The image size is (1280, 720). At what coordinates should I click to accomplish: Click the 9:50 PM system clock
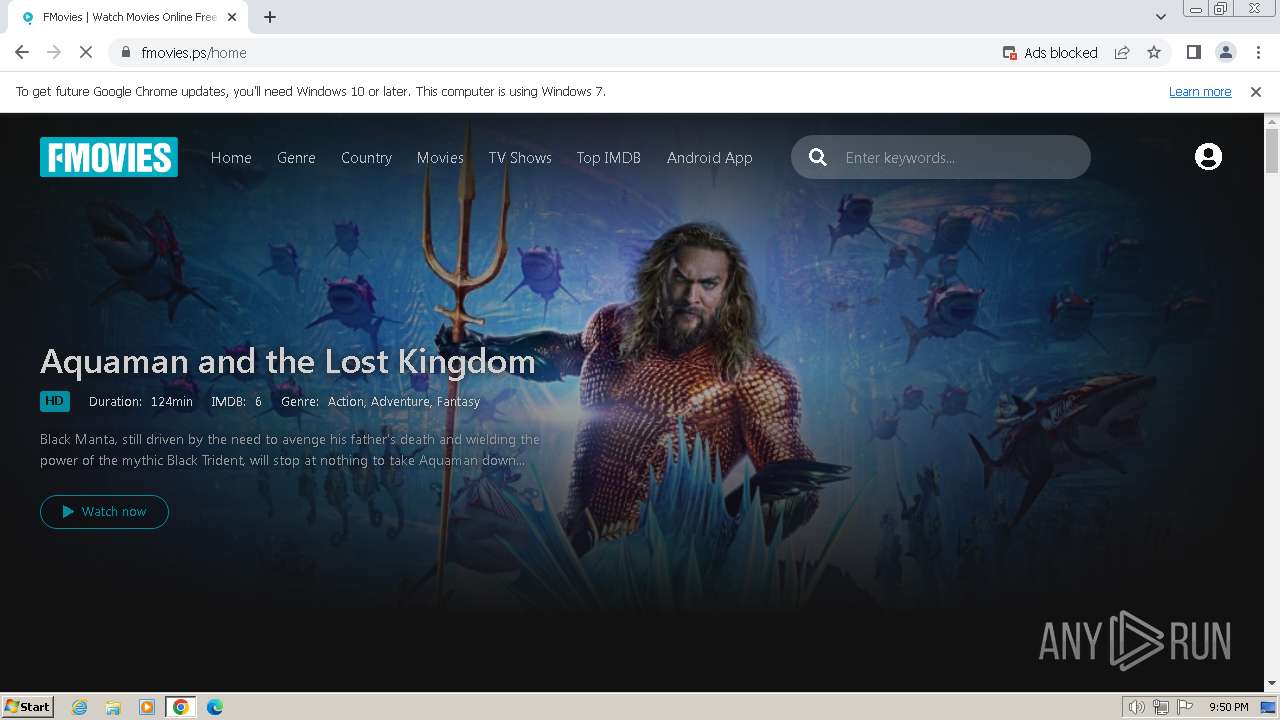[x=1228, y=707]
